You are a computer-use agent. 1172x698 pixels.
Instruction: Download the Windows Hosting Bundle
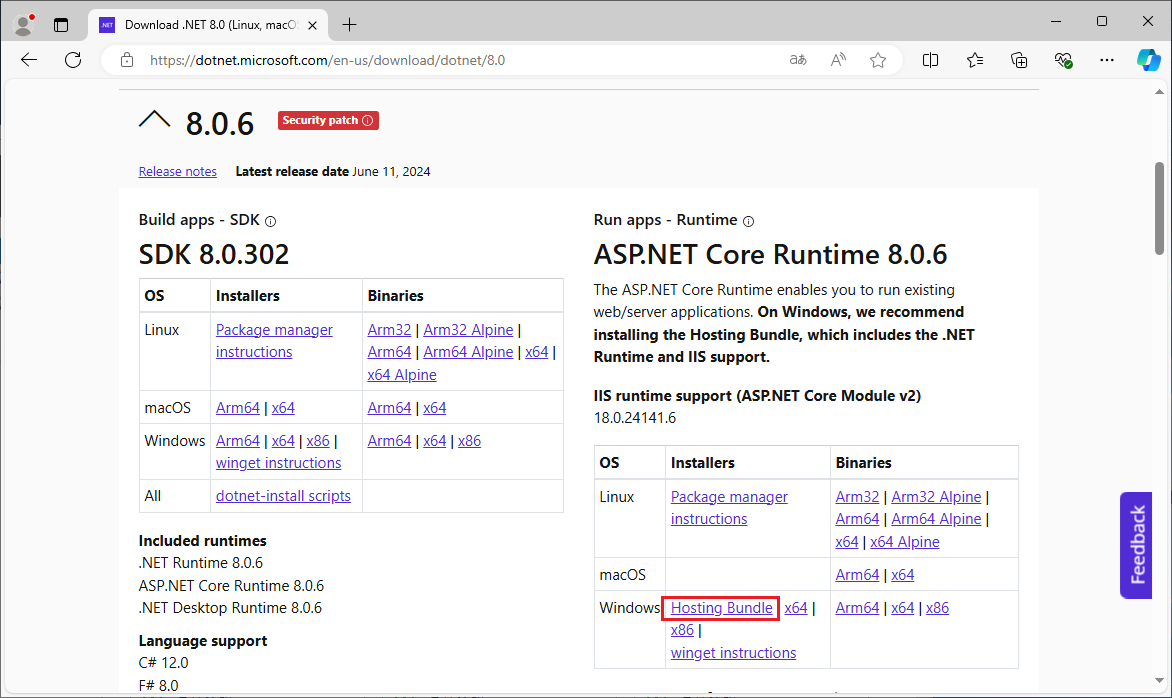[721, 608]
